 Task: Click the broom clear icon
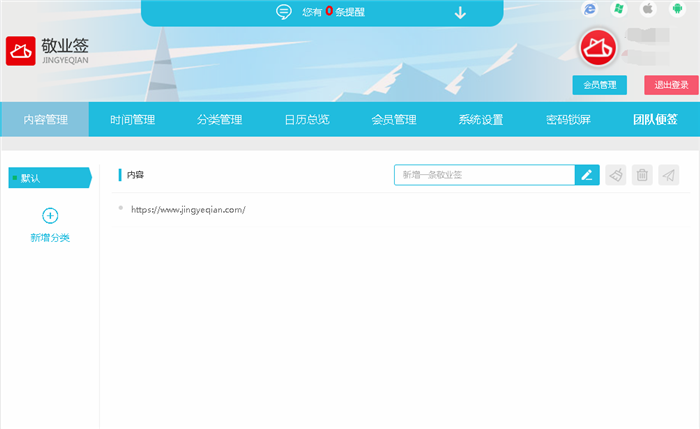coord(616,175)
